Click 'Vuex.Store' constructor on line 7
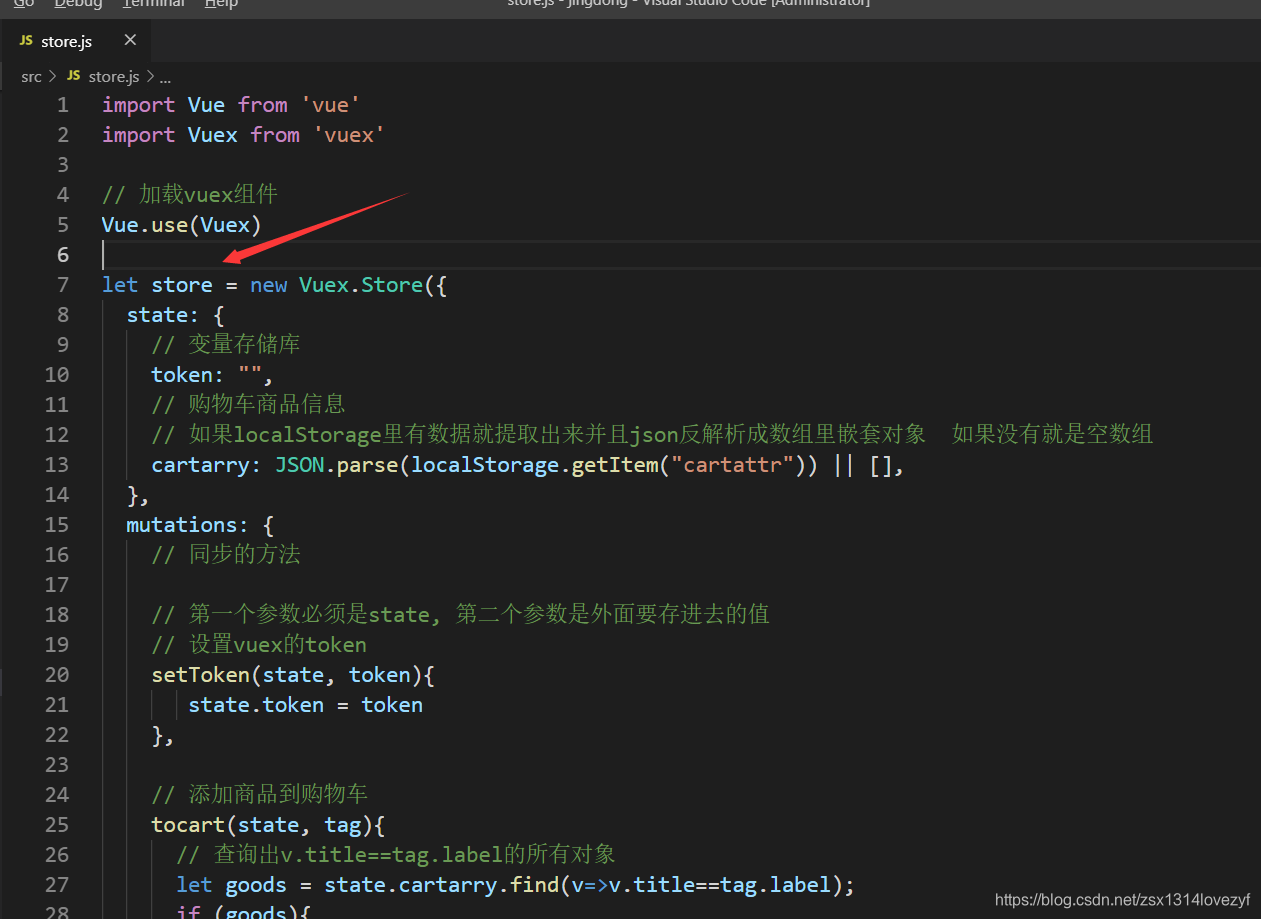 (361, 285)
